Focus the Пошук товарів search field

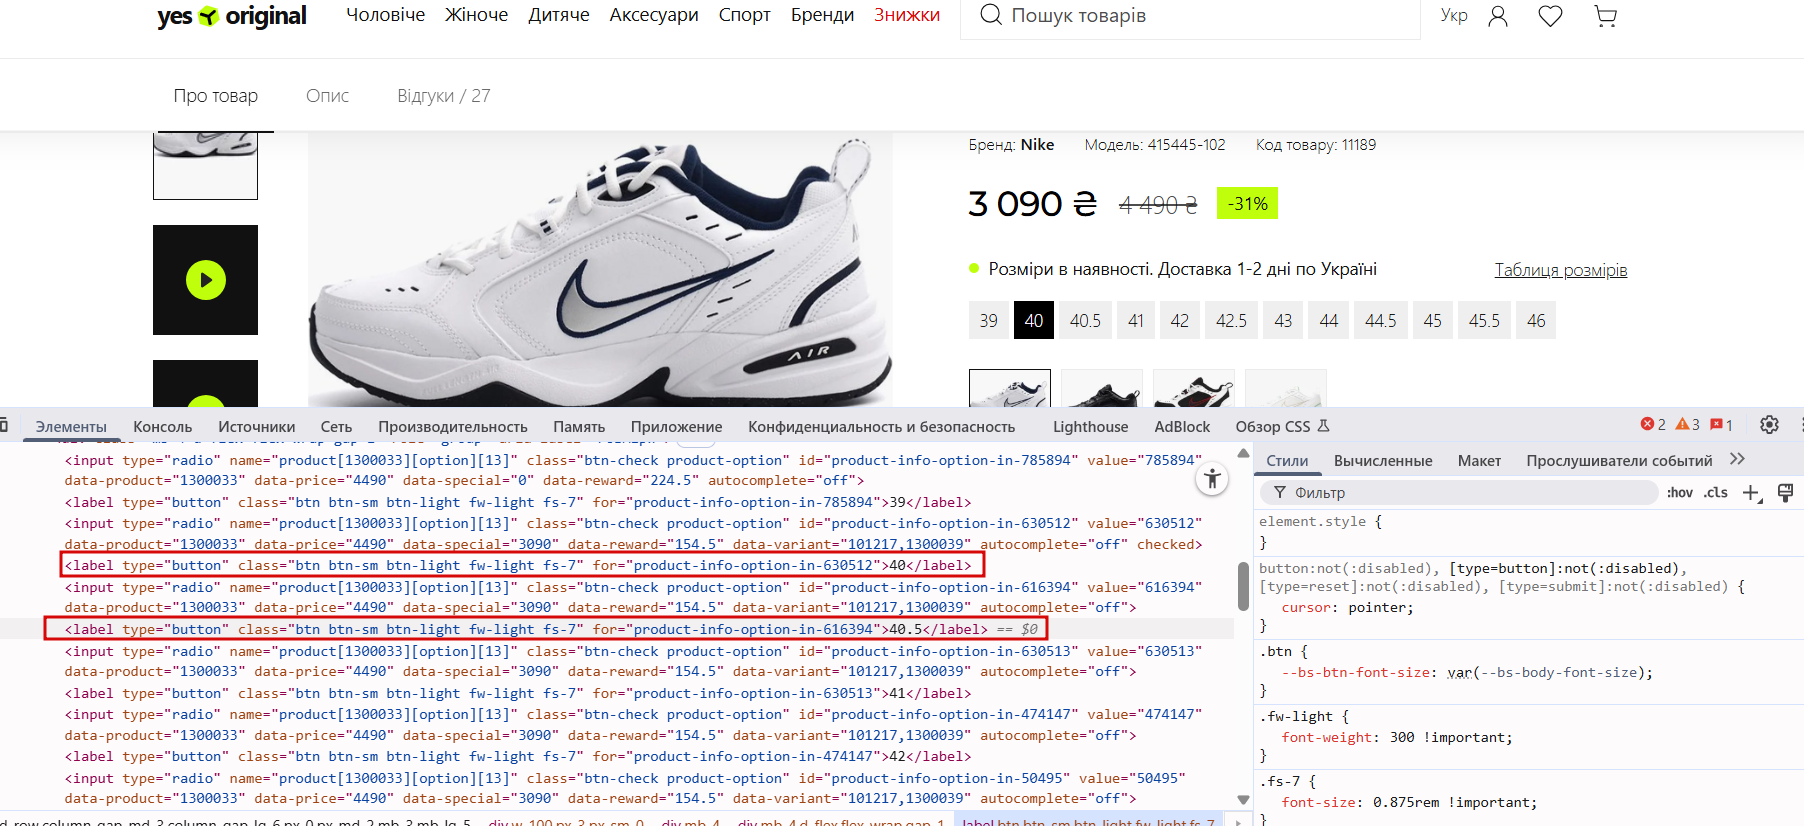1190,16
